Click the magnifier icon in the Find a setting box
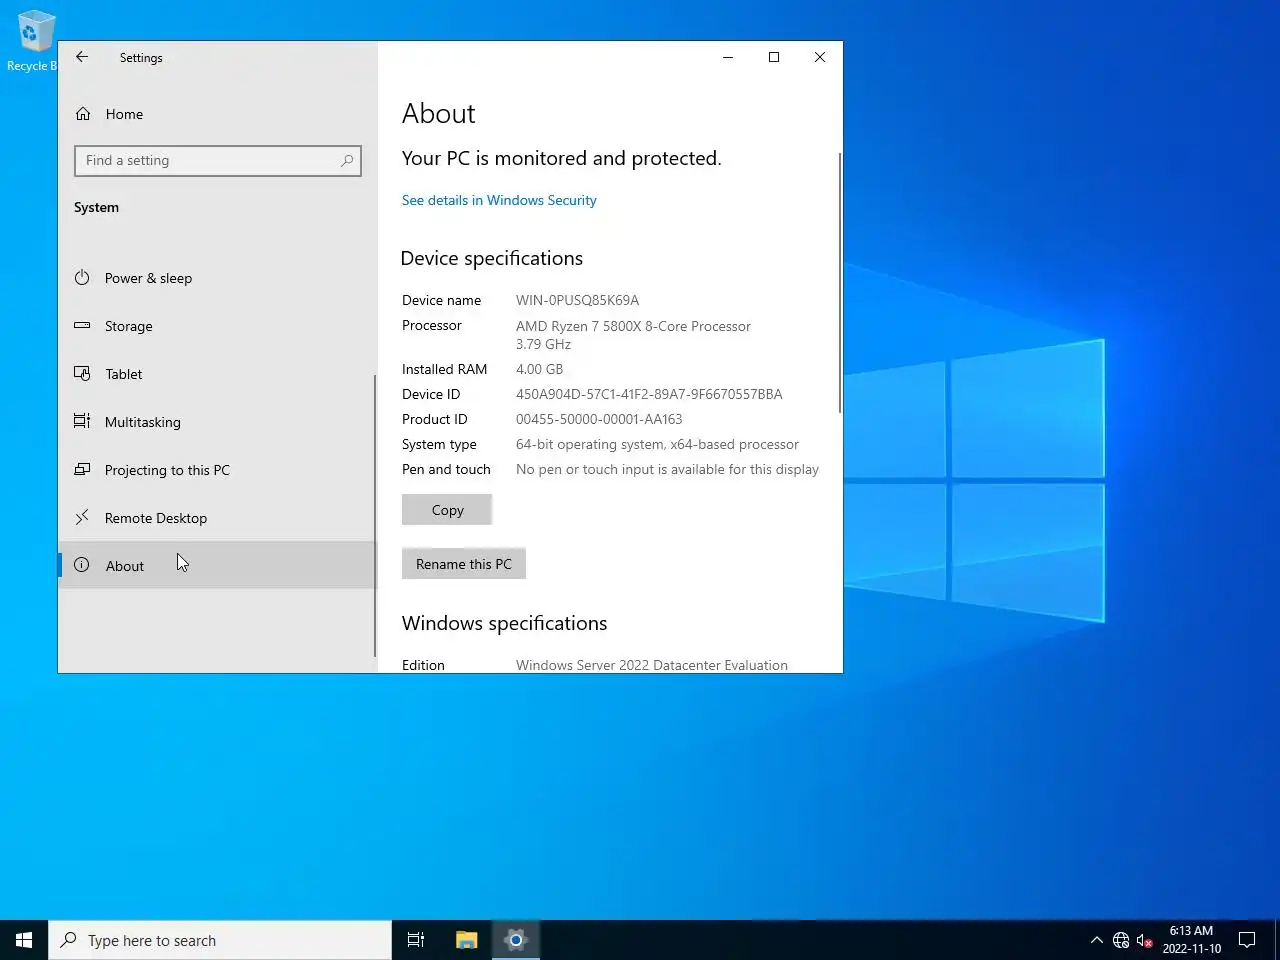Viewport: 1280px width, 960px height. [x=347, y=160]
